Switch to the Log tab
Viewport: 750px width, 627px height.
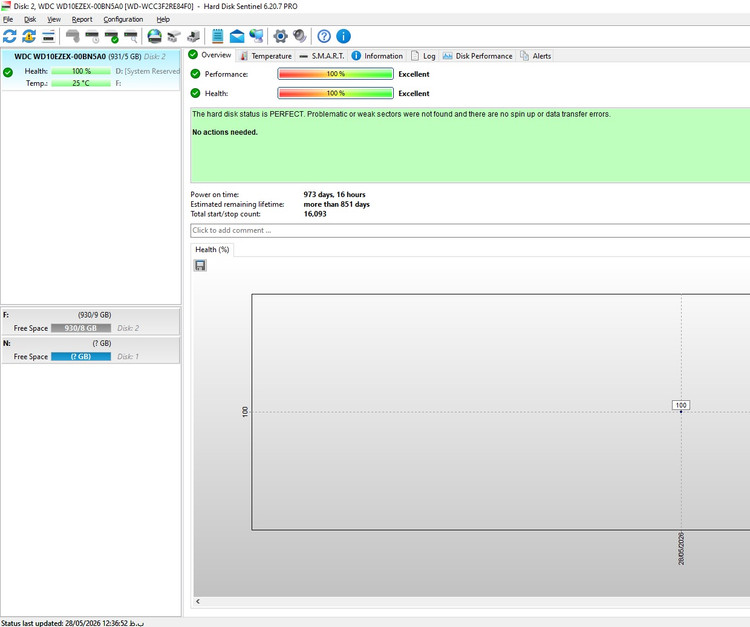423,56
